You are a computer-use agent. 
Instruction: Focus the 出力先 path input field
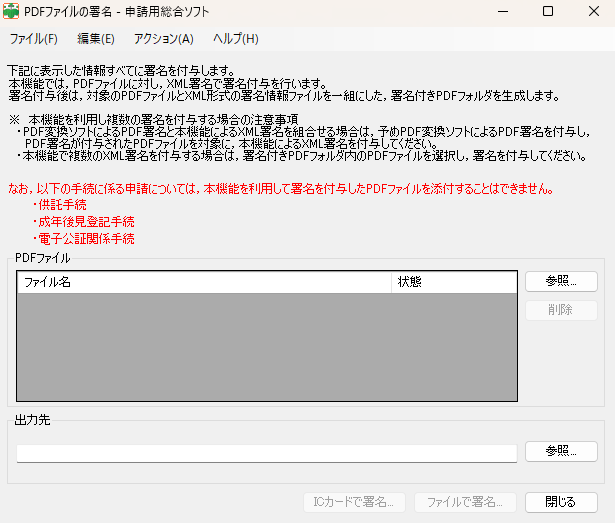pos(266,452)
